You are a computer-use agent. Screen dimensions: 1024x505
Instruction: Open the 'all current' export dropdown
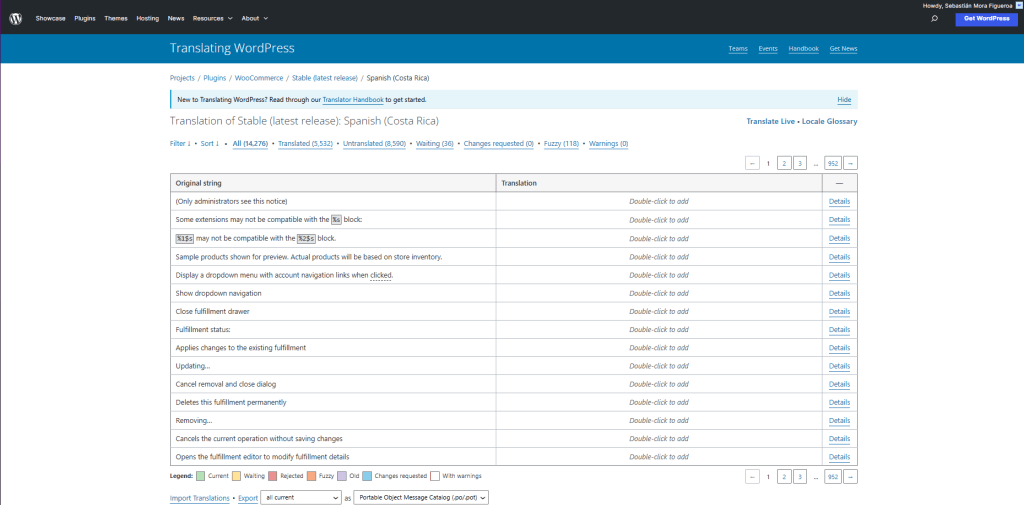click(301, 497)
